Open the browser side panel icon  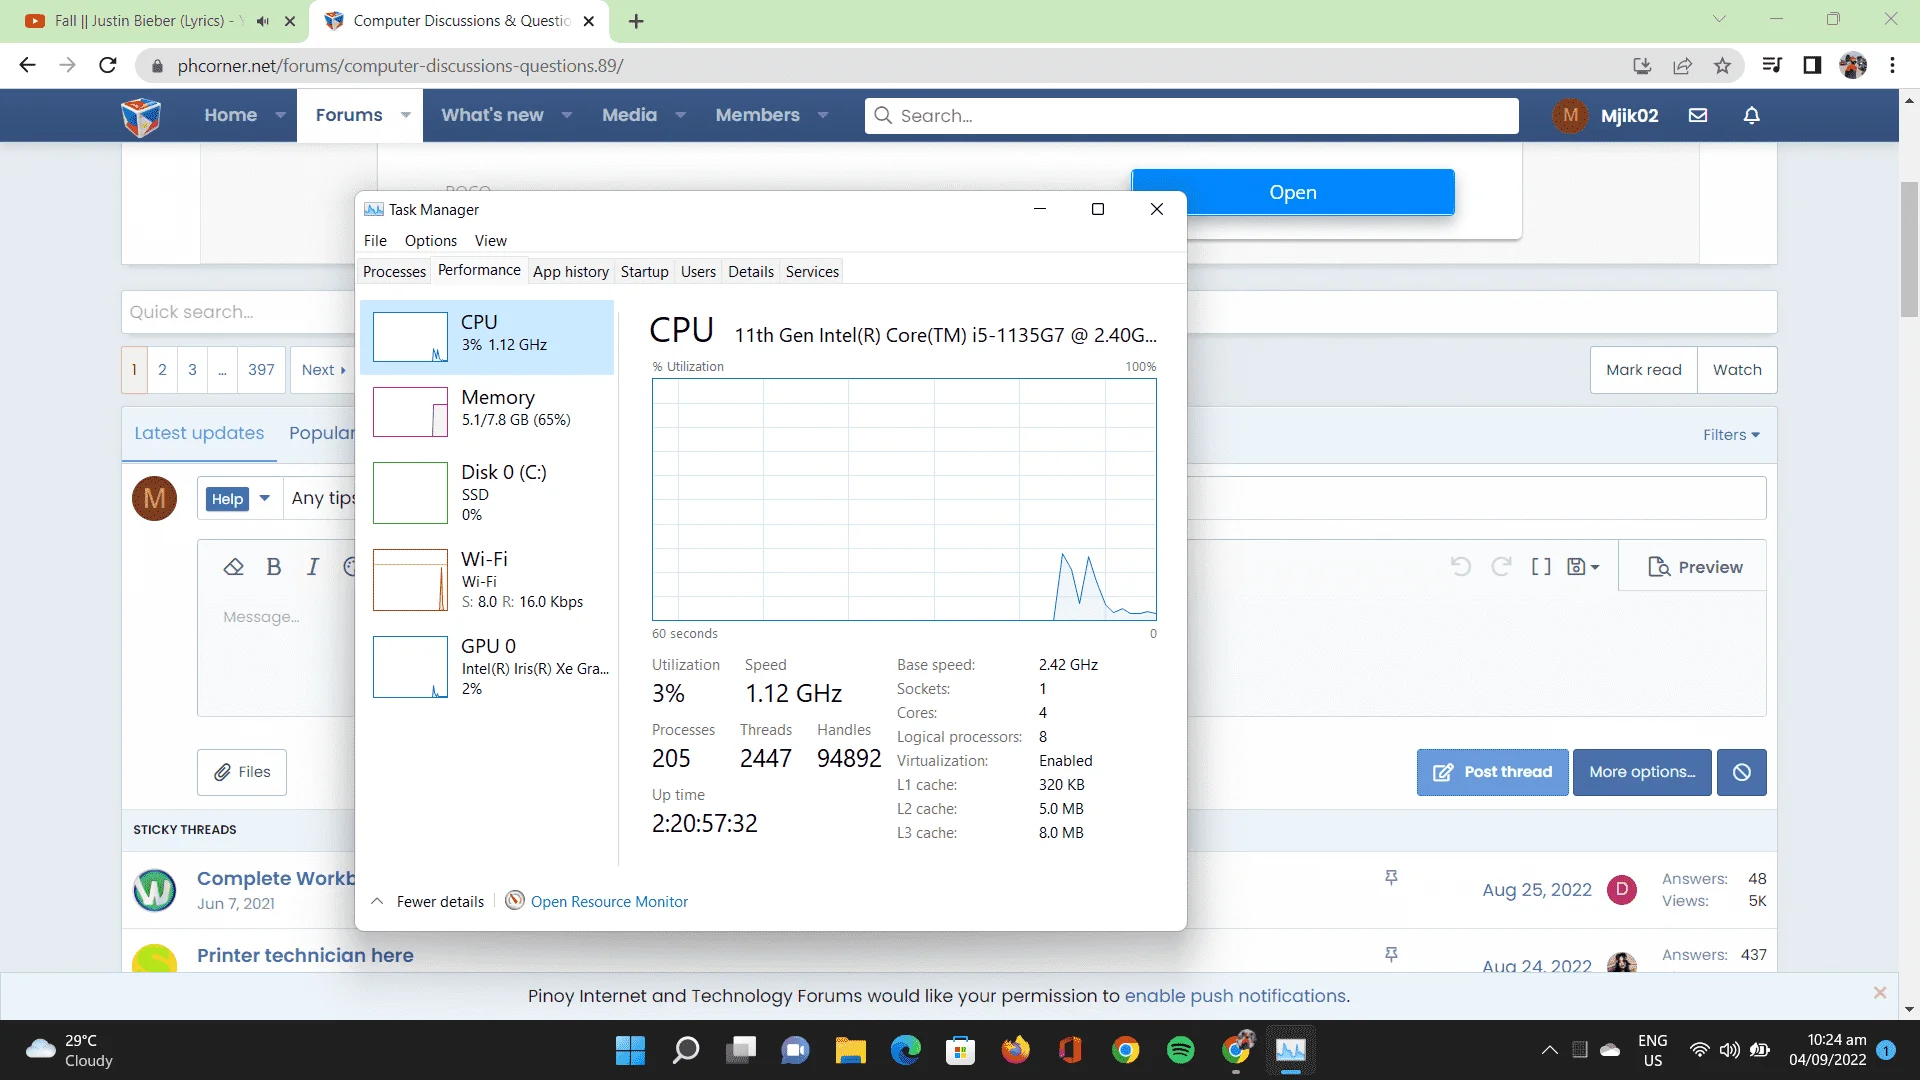tap(1812, 66)
